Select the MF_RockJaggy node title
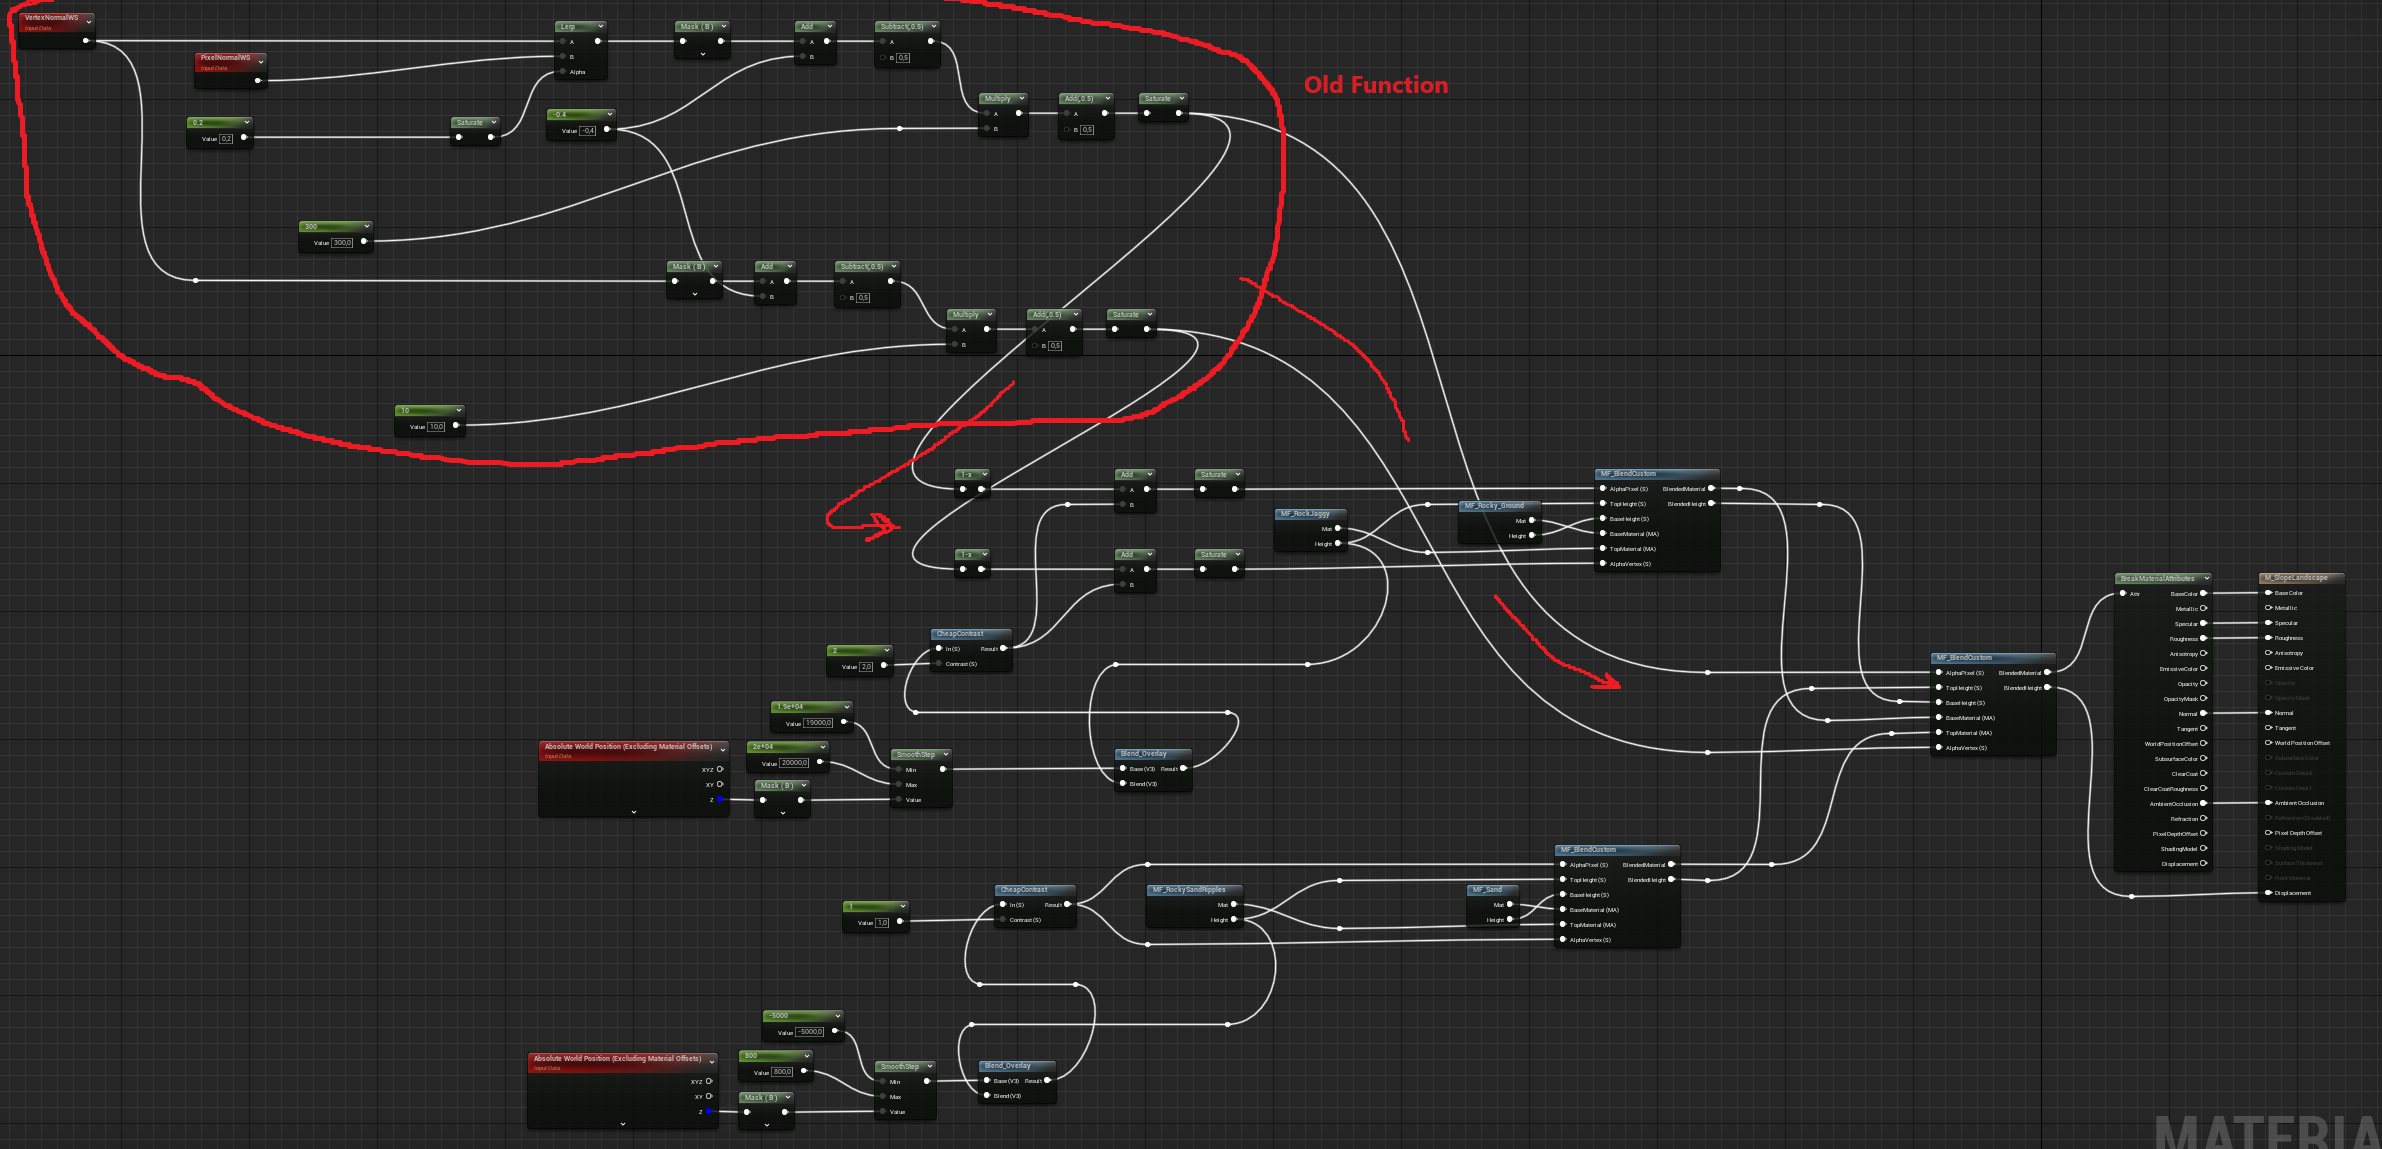 pyautogui.click(x=1305, y=514)
